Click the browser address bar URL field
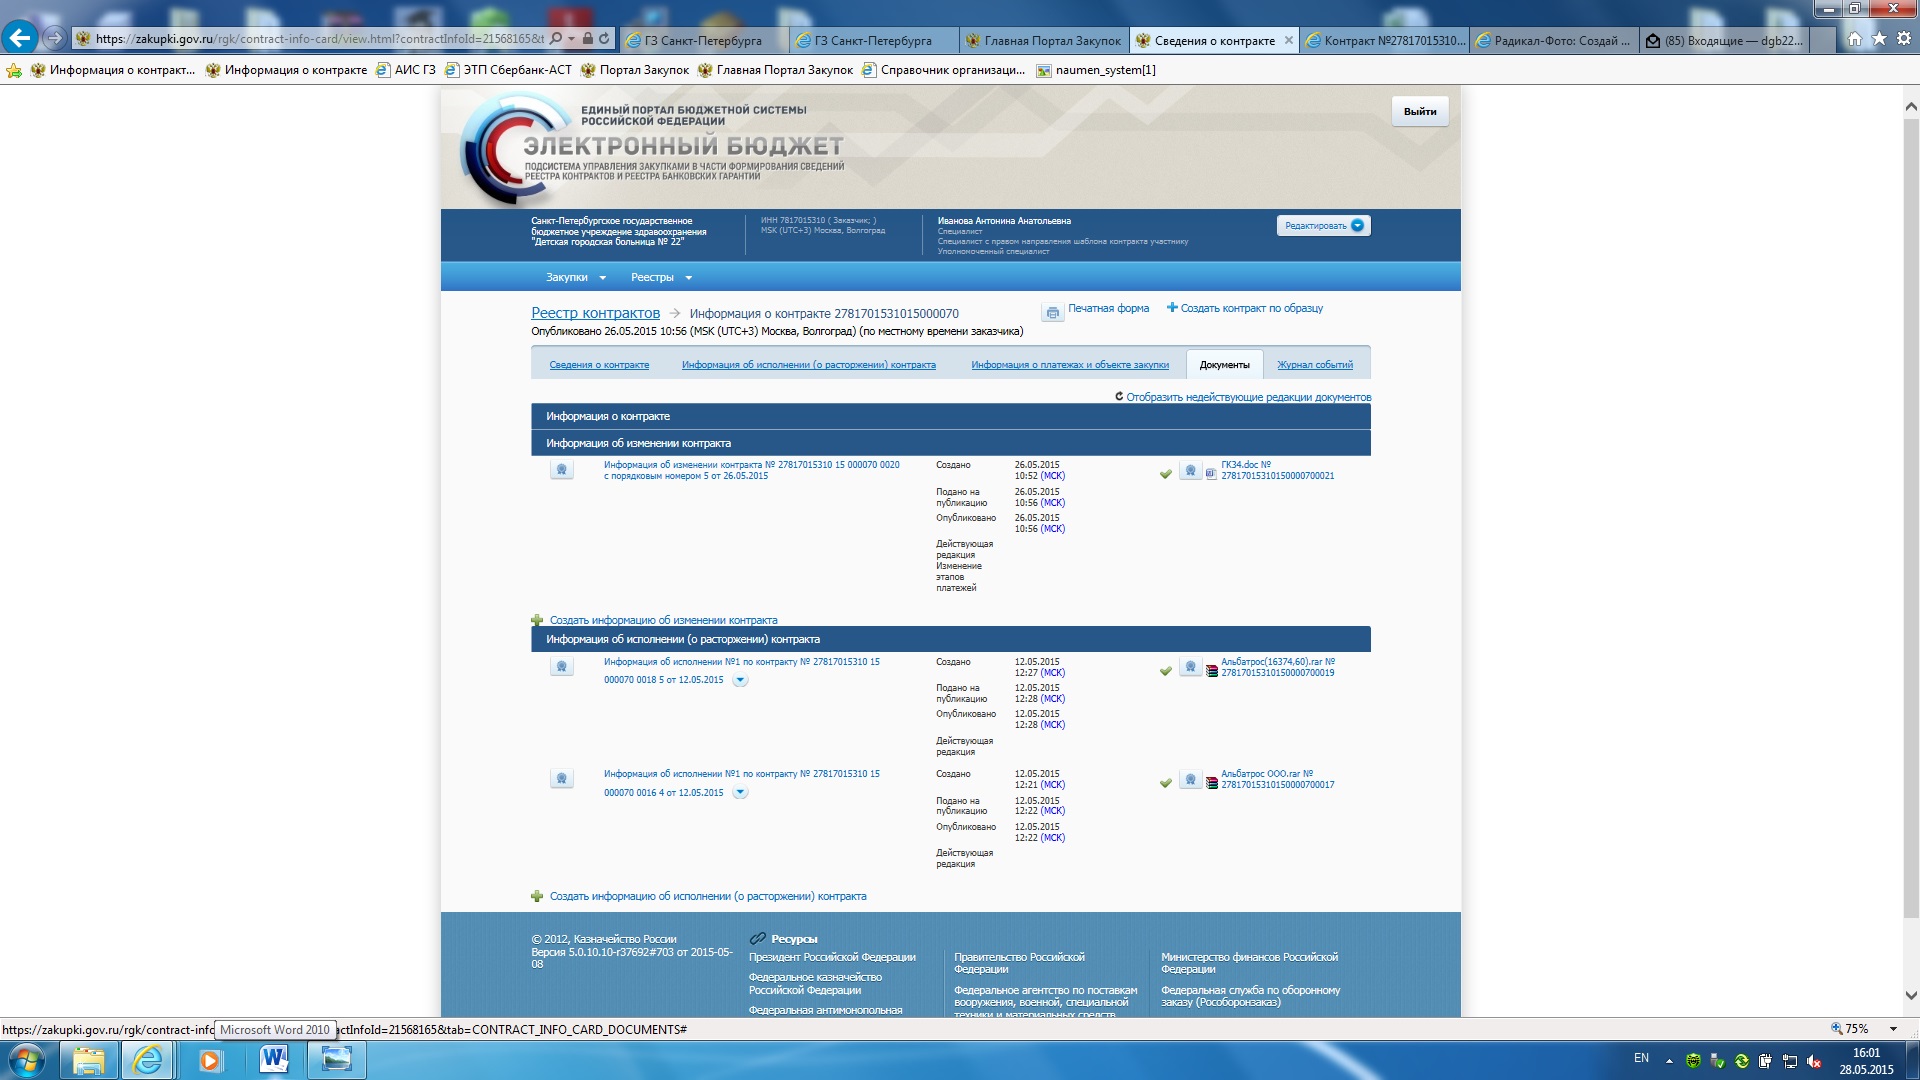Screen dimensions: 1920x1080 coord(320,39)
